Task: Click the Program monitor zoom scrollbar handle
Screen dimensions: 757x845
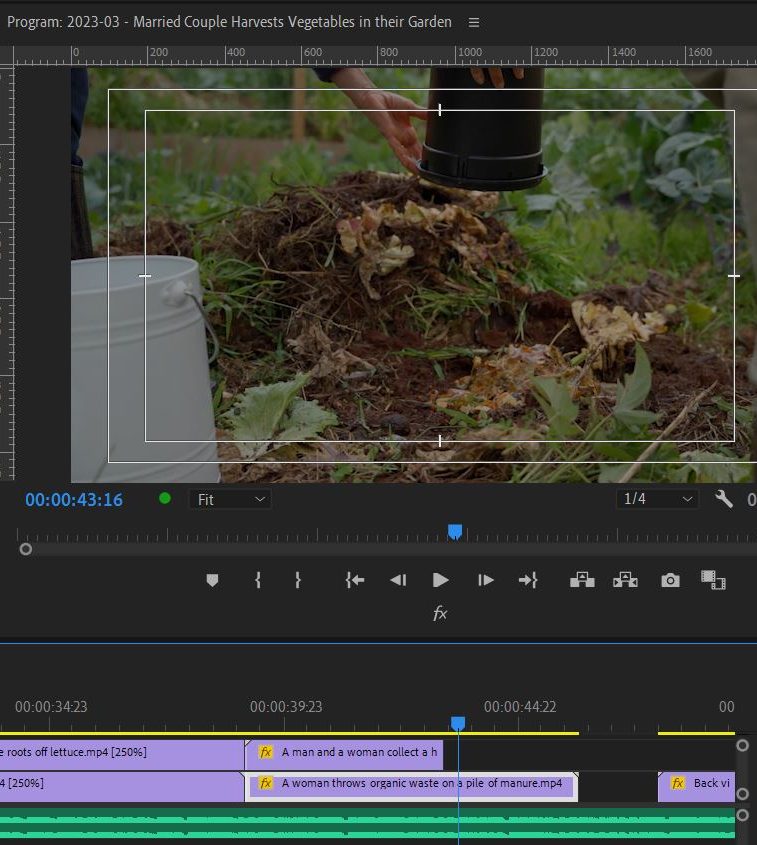Action: pyautogui.click(x=25, y=549)
